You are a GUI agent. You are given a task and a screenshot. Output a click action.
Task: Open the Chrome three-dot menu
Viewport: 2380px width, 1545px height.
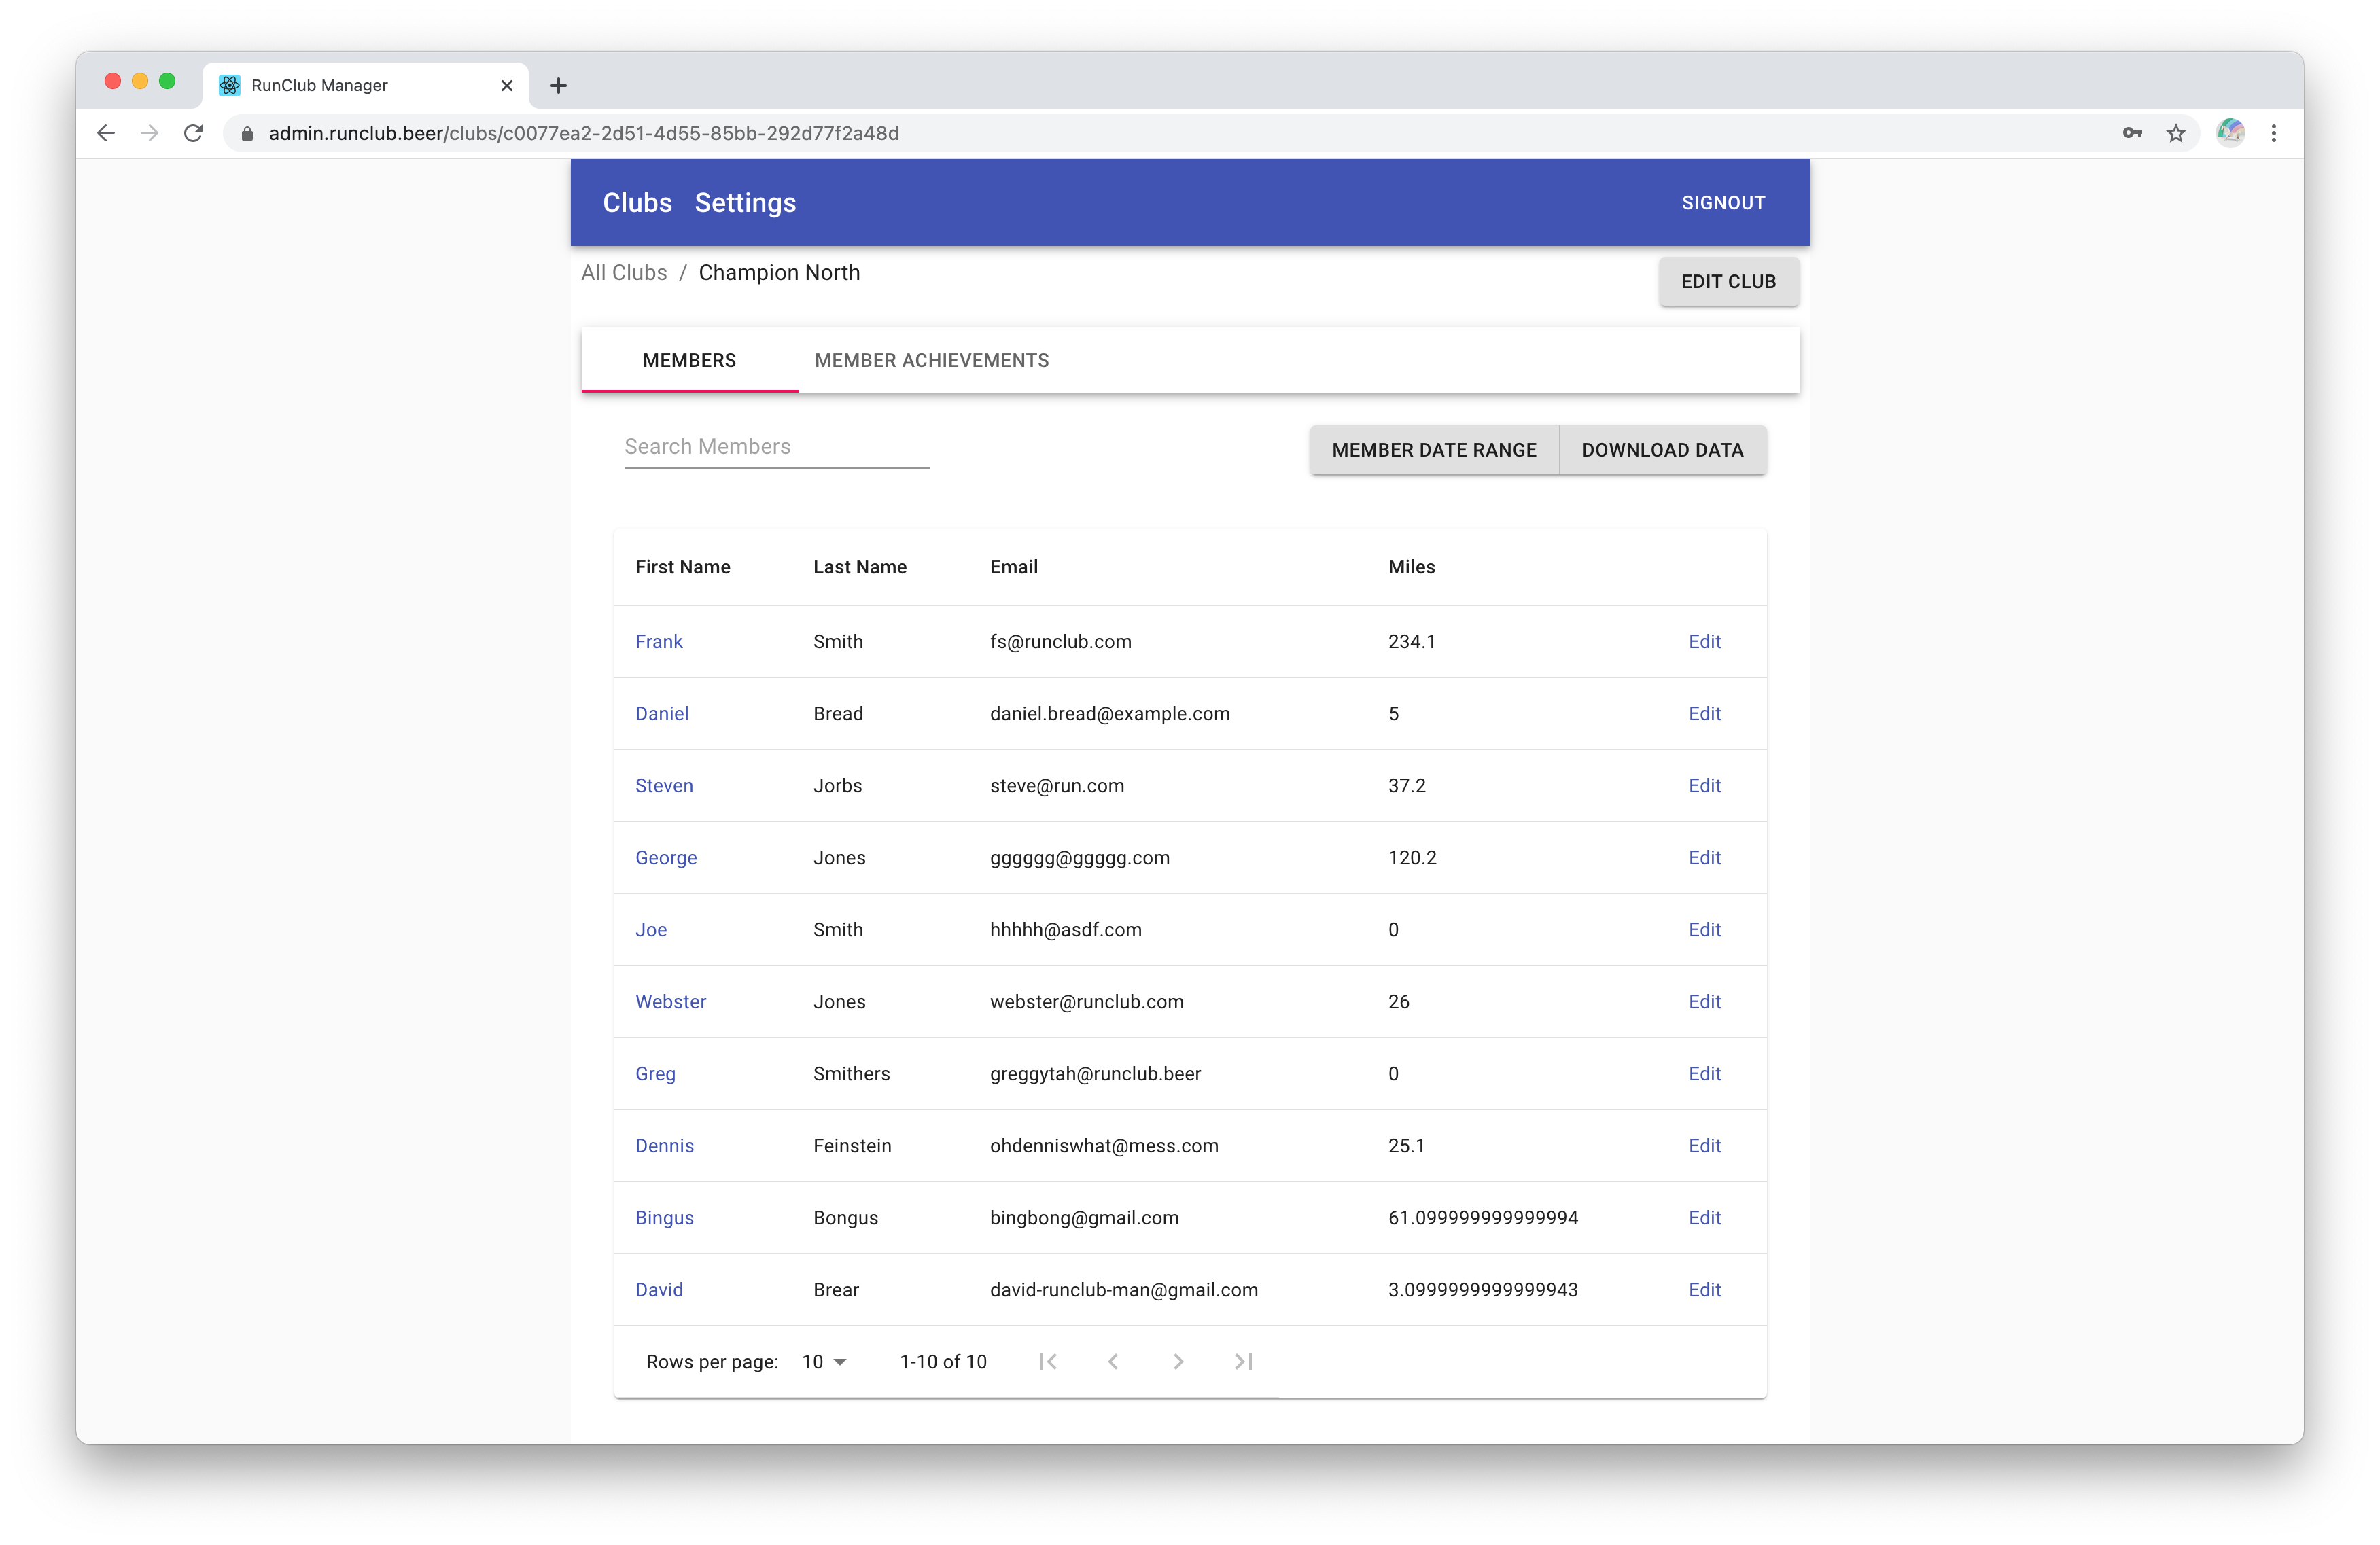tap(2274, 133)
